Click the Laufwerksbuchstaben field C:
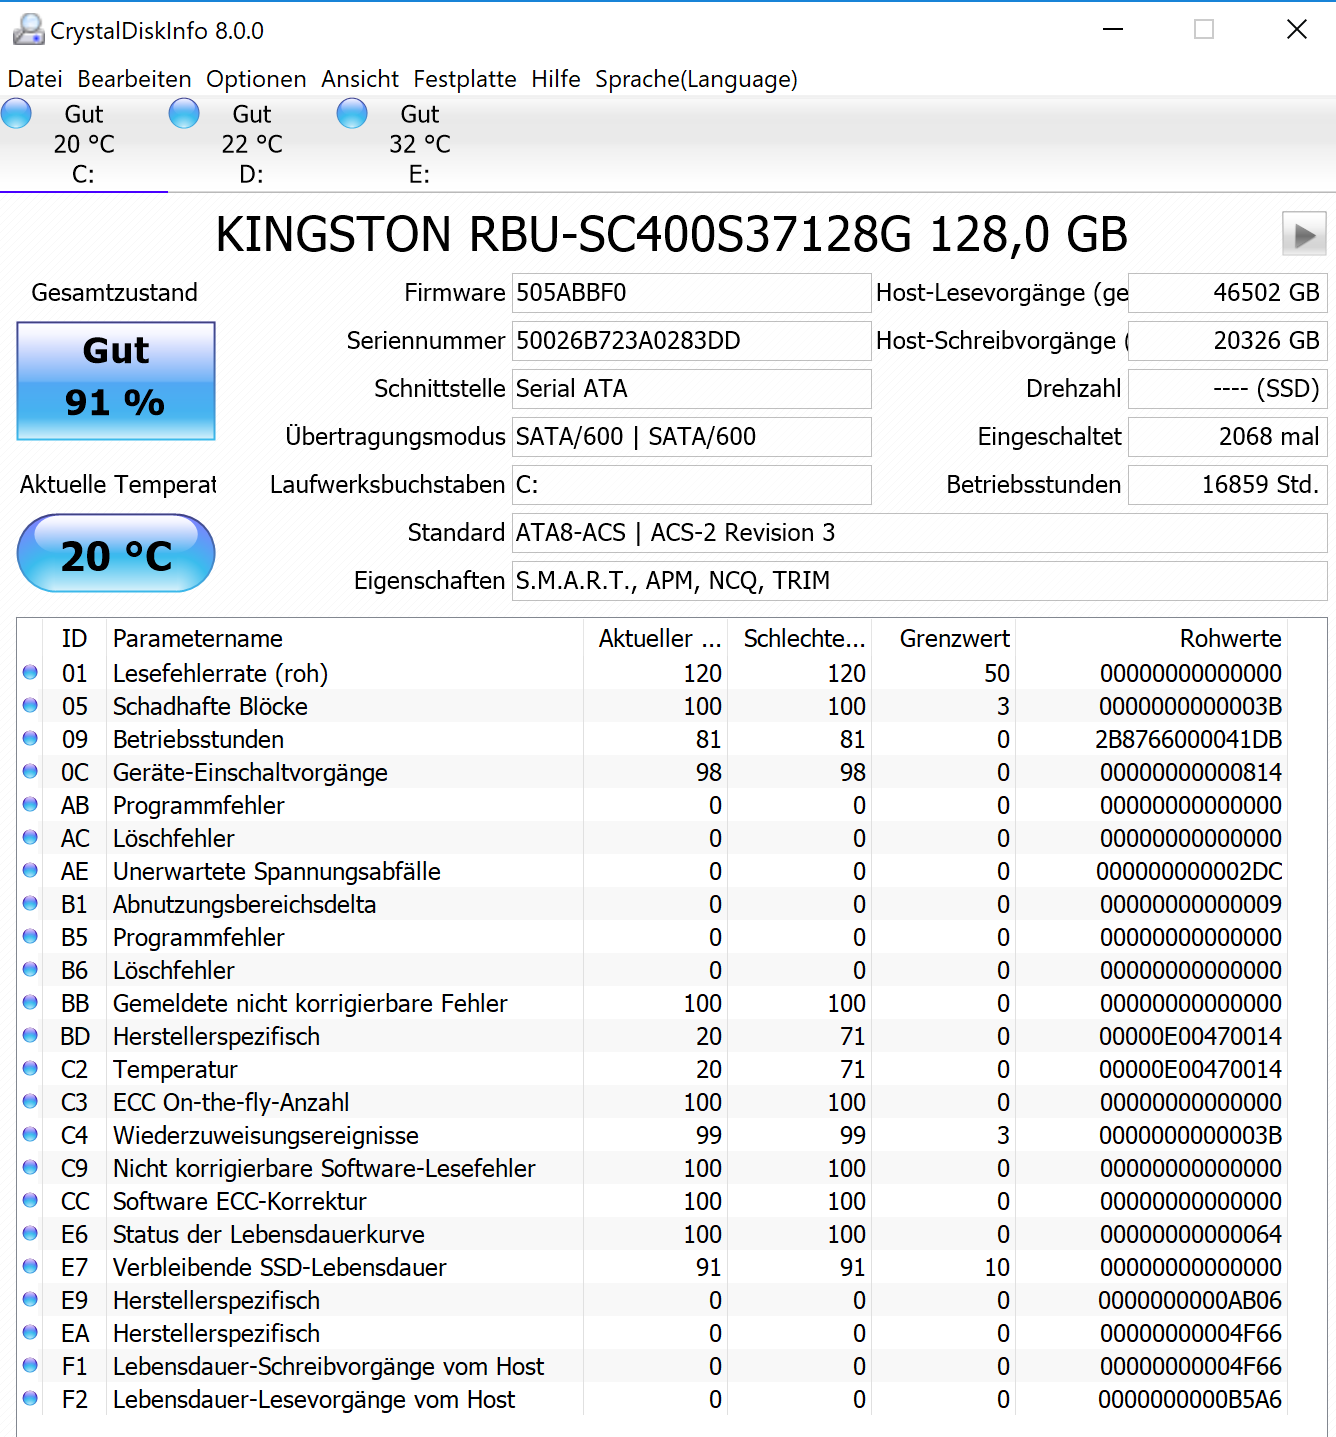Viewport: 1336px width, 1437px height. (691, 485)
